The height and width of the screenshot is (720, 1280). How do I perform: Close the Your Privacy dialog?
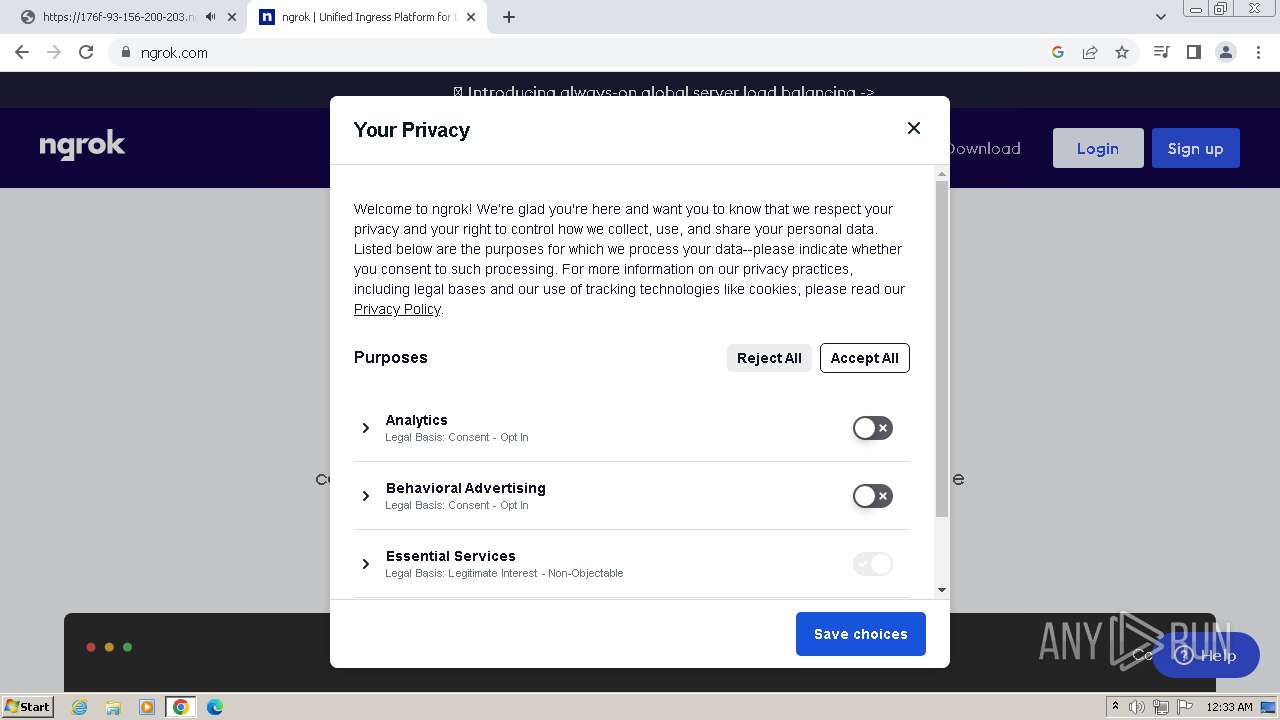[x=913, y=128]
